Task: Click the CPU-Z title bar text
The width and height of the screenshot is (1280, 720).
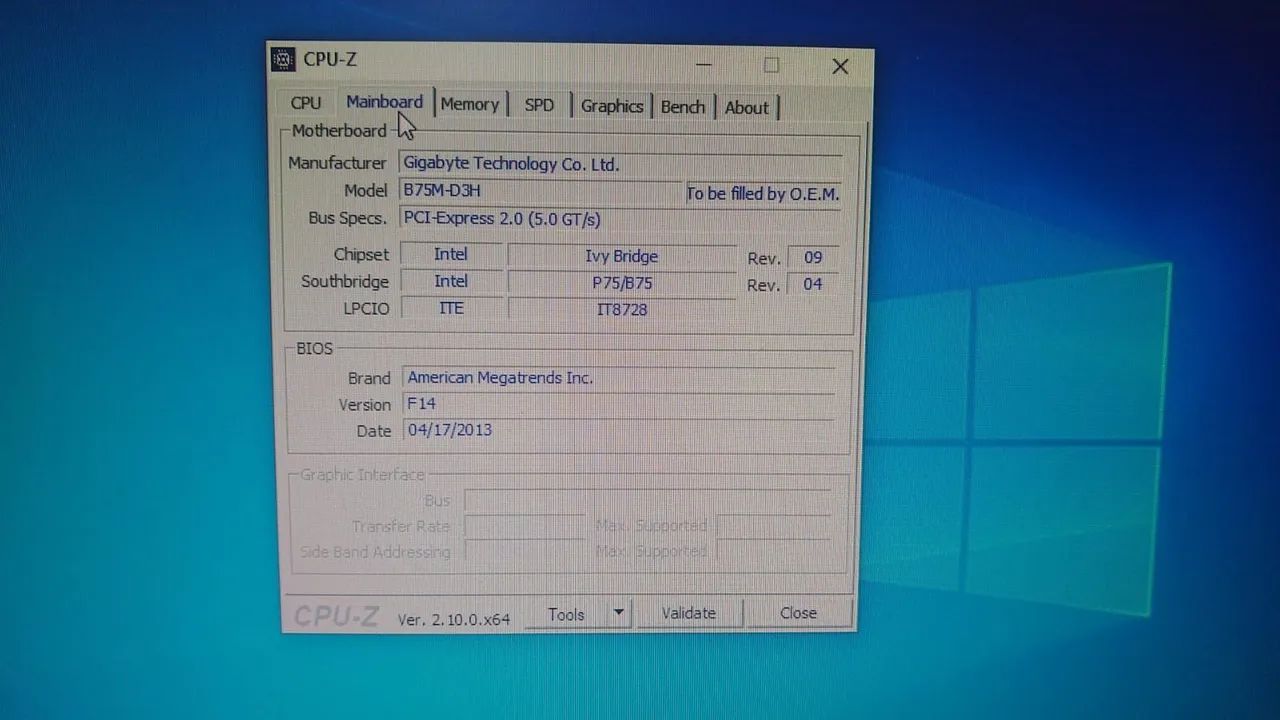Action: point(330,60)
